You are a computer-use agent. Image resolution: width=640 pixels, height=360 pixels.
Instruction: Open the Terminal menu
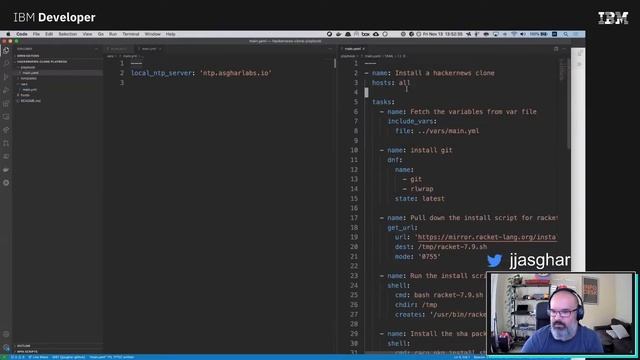tap(131, 34)
